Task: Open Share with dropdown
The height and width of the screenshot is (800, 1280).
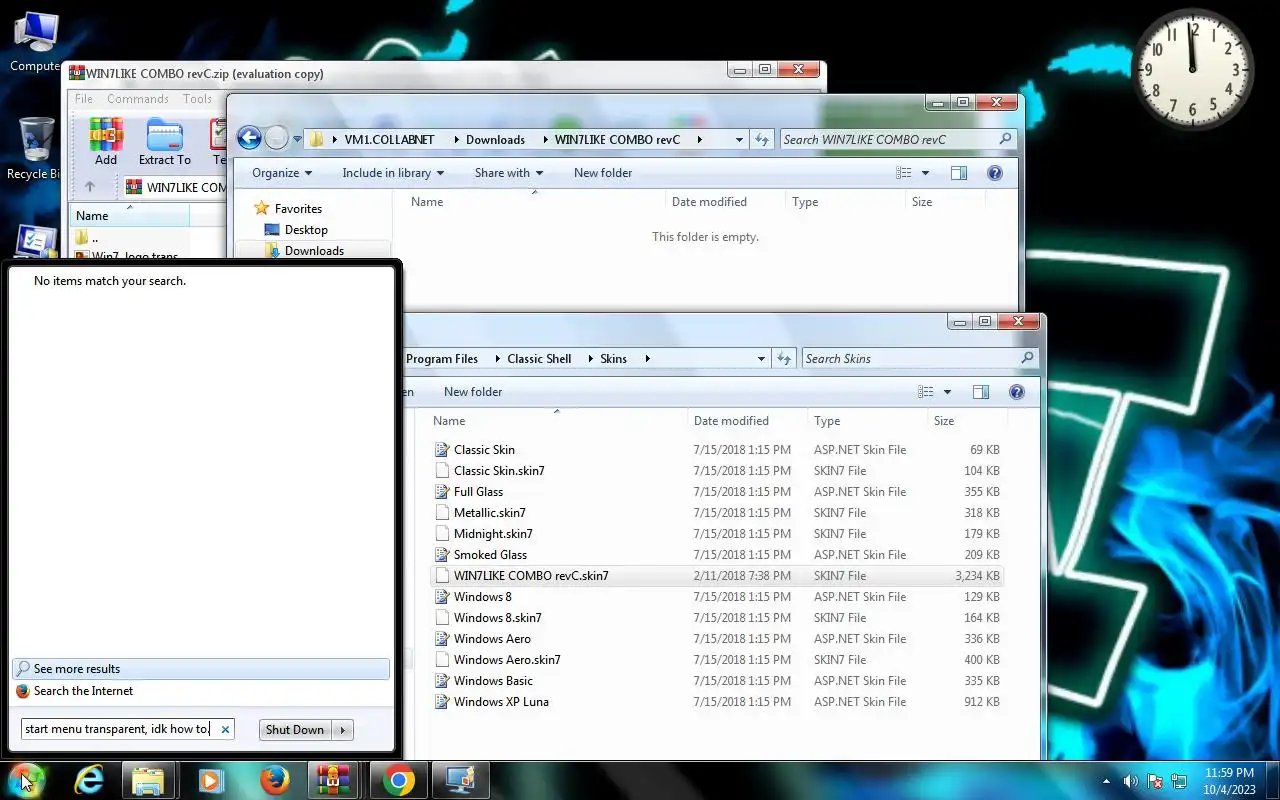Action: click(509, 173)
